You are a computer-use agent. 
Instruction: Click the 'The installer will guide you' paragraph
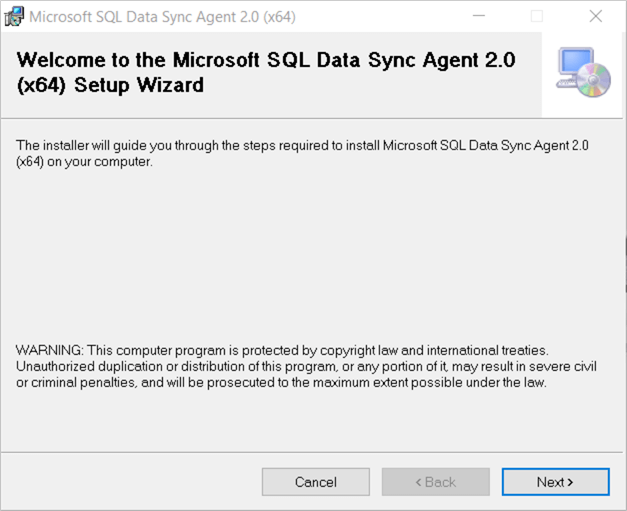(x=302, y=153)
